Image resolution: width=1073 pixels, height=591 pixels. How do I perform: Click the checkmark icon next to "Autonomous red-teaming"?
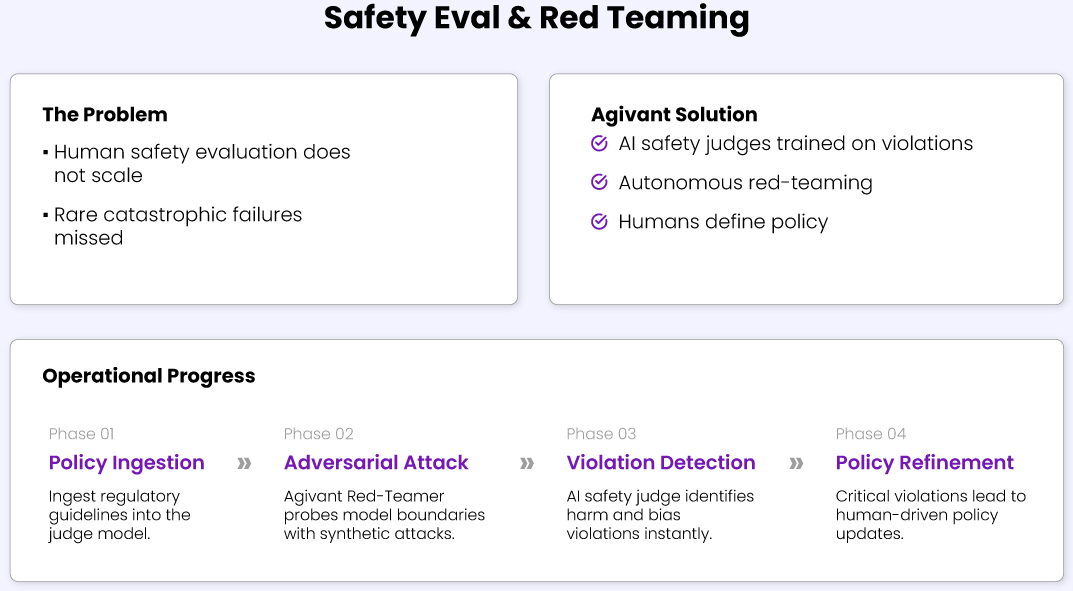(x=600, y=183)
